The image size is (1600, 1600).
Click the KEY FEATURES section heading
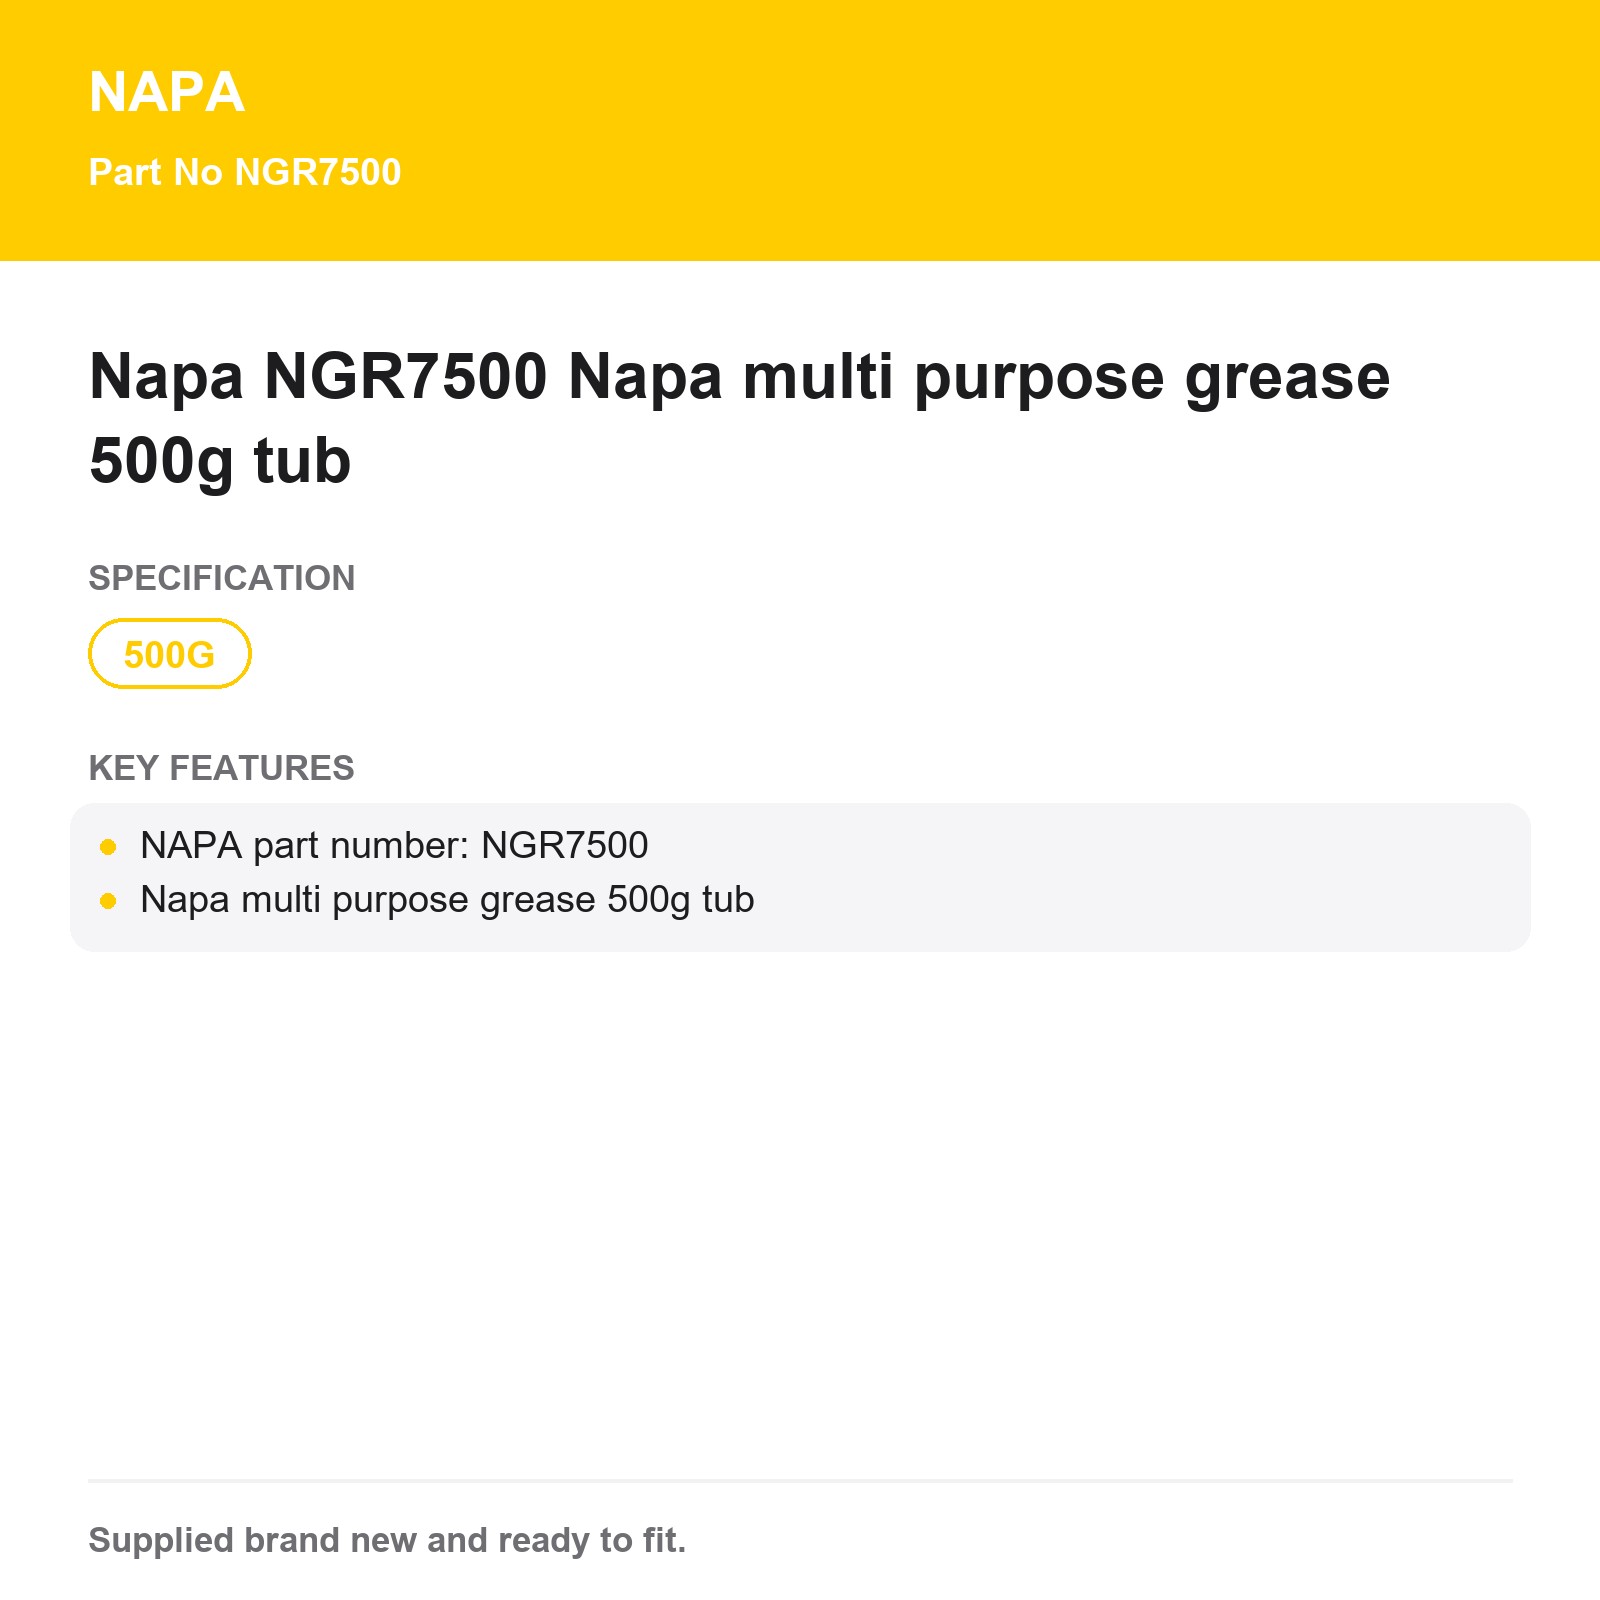221,768
